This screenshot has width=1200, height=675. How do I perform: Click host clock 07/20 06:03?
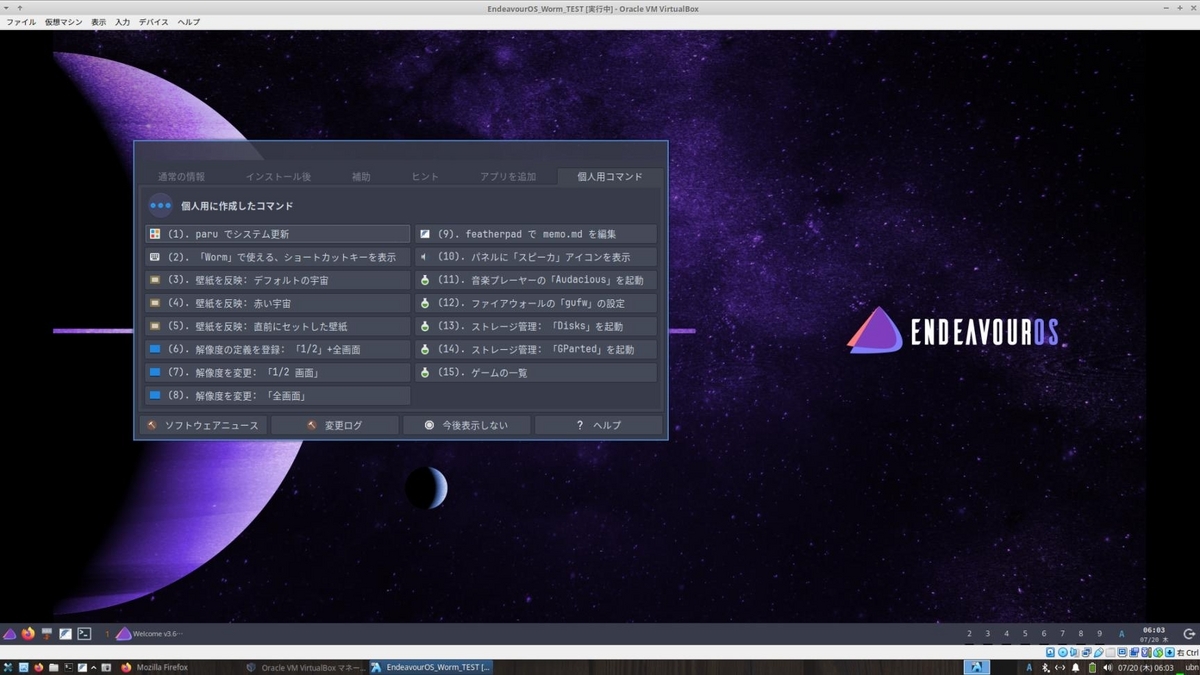pyautogui.click(x=1146, y=667)
